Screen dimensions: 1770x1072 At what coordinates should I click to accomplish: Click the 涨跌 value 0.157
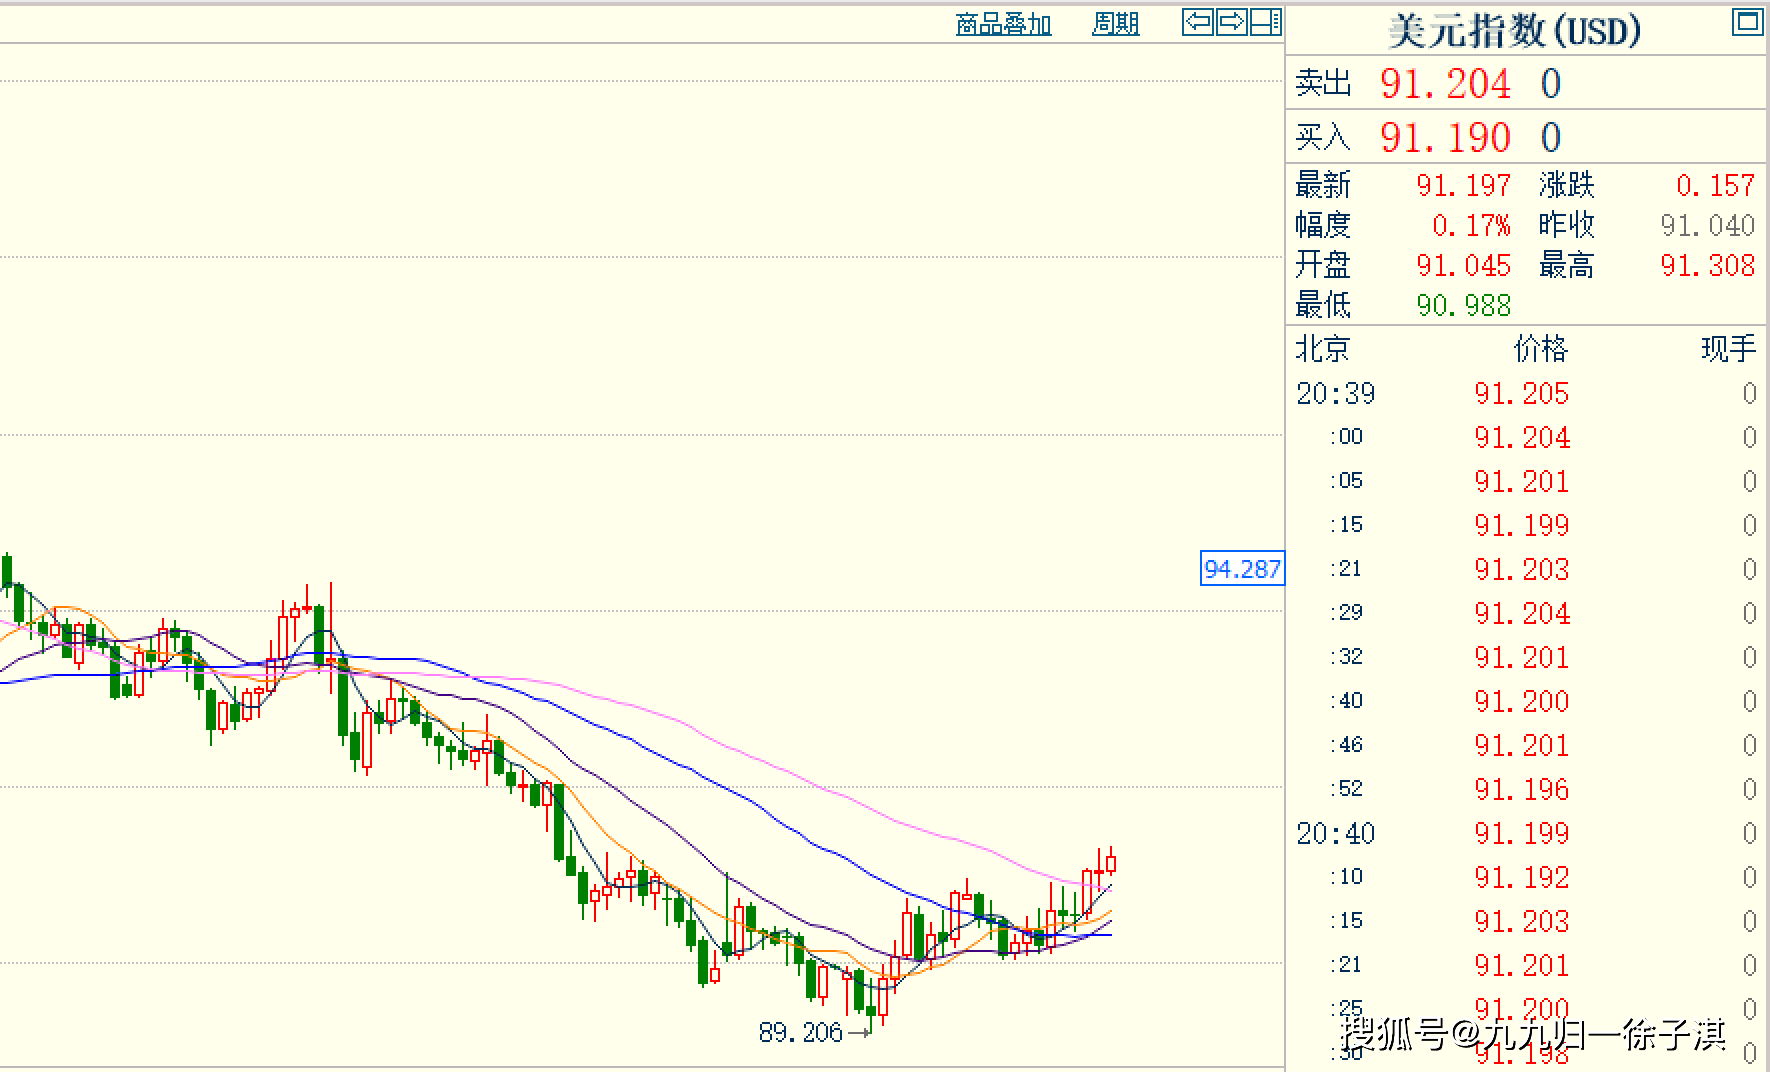[x=1715, y=185]
